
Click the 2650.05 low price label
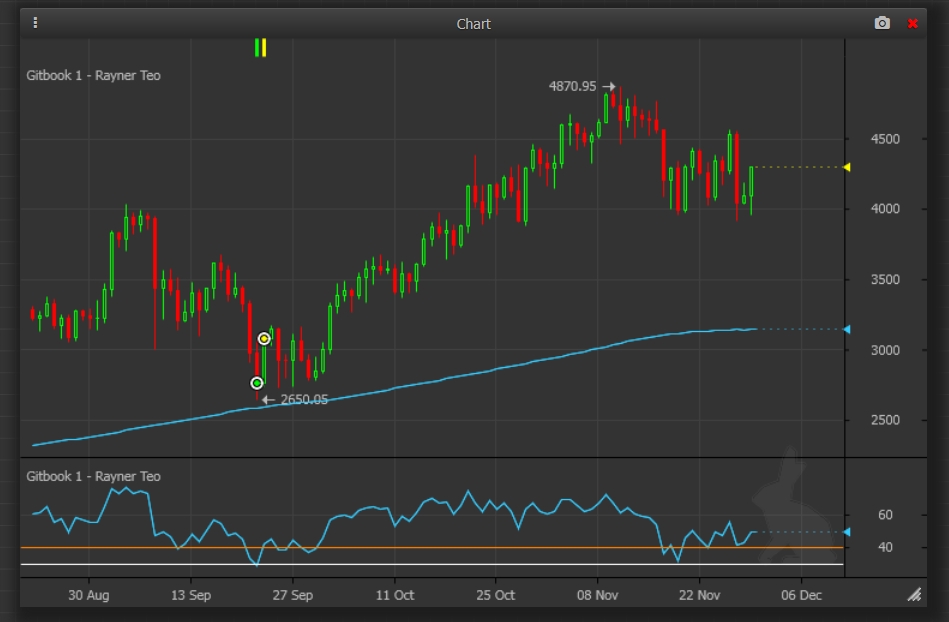click(304, 400)
